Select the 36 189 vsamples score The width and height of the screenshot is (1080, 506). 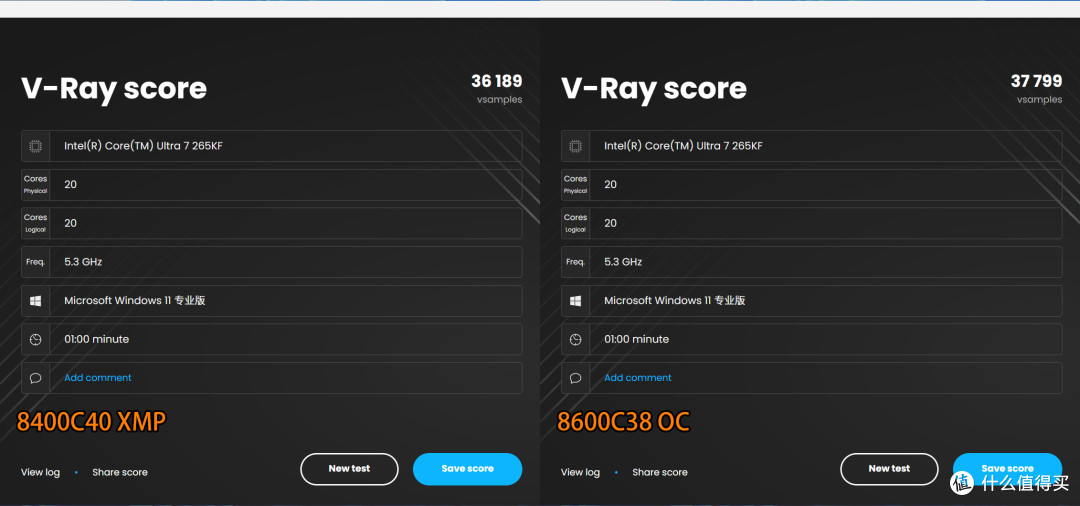(497, 81)
